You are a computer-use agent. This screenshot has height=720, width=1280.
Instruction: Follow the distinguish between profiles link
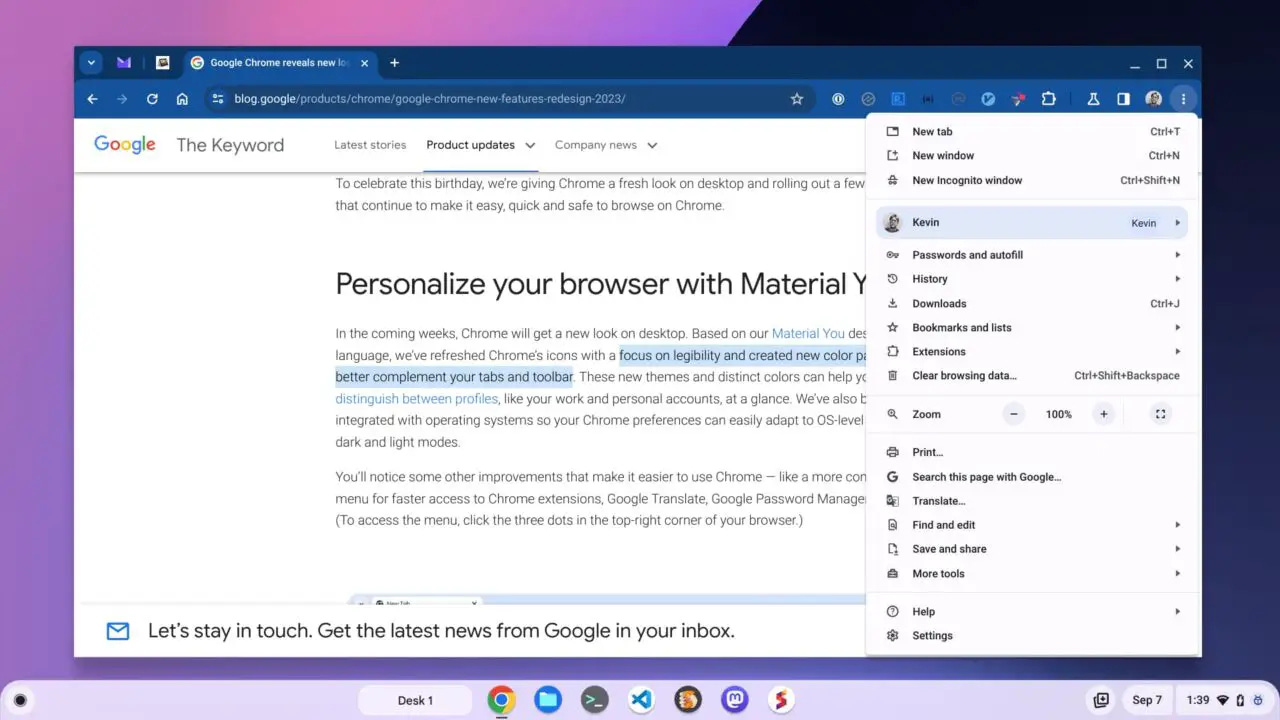coord(416,399)
